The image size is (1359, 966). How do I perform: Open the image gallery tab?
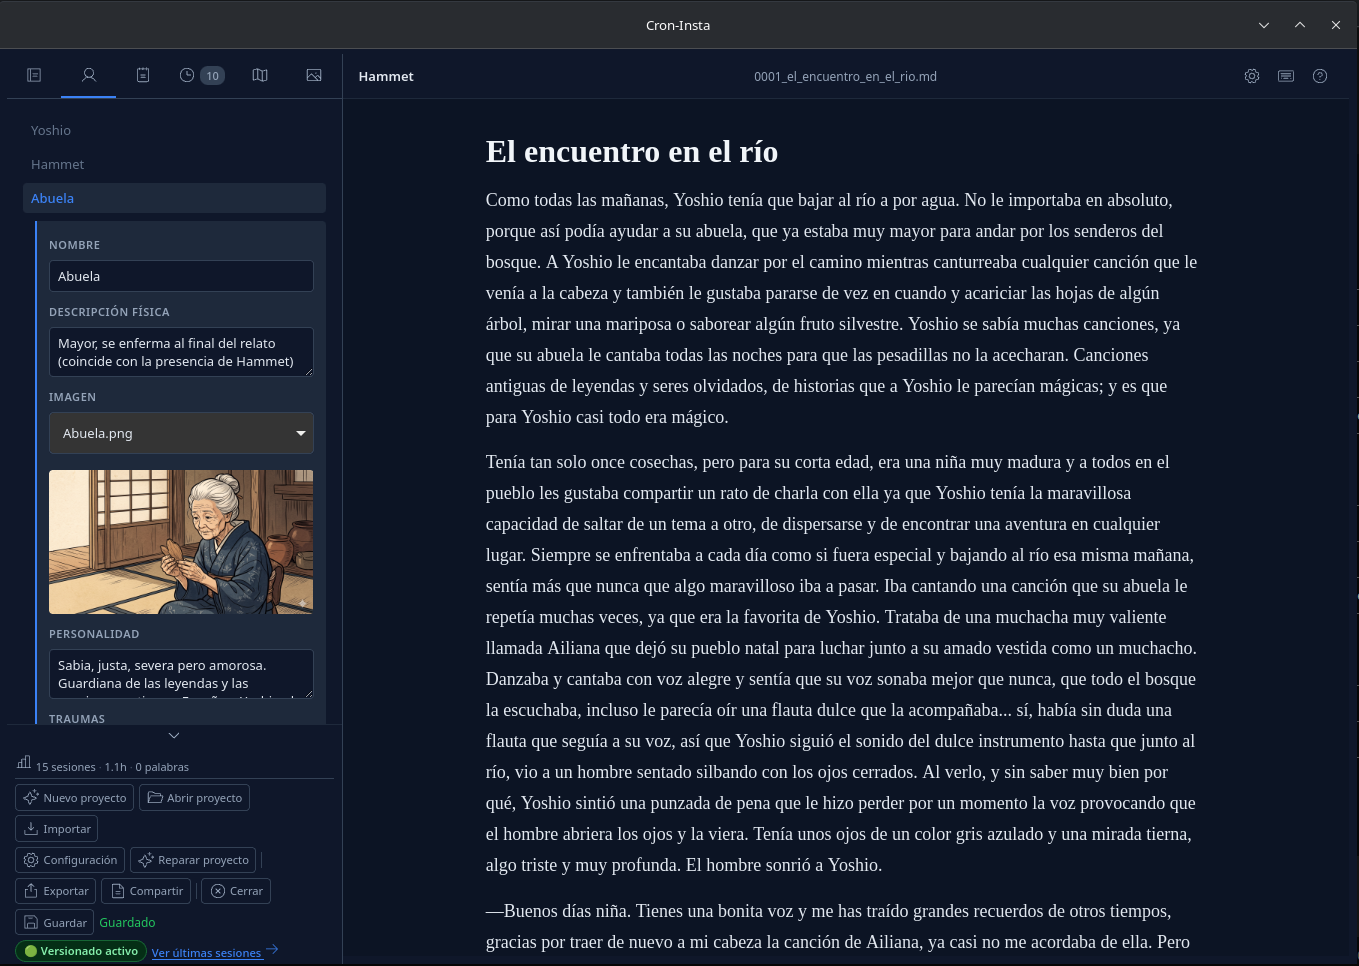(x=314, y=75)
